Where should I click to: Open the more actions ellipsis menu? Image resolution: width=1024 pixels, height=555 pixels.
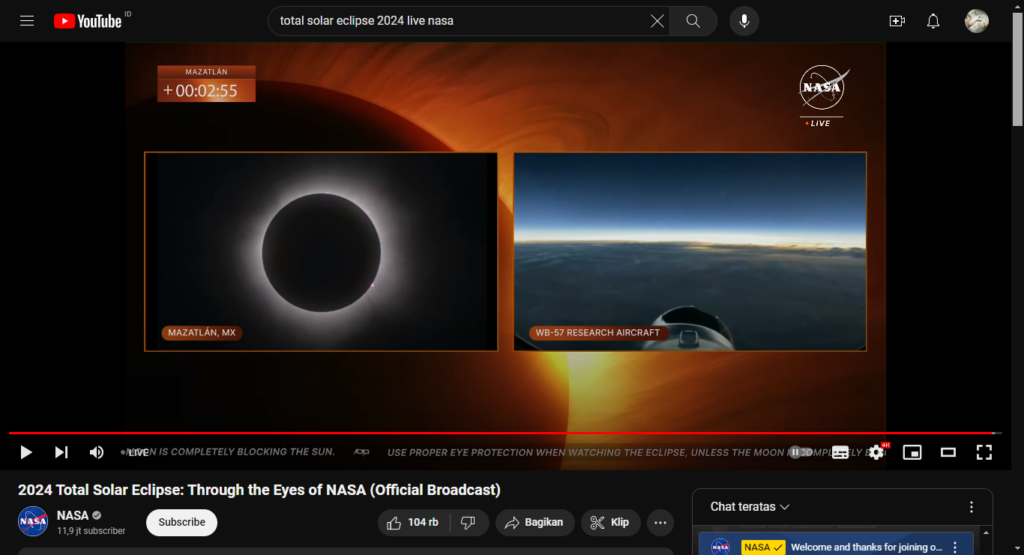tap(660, 522)
